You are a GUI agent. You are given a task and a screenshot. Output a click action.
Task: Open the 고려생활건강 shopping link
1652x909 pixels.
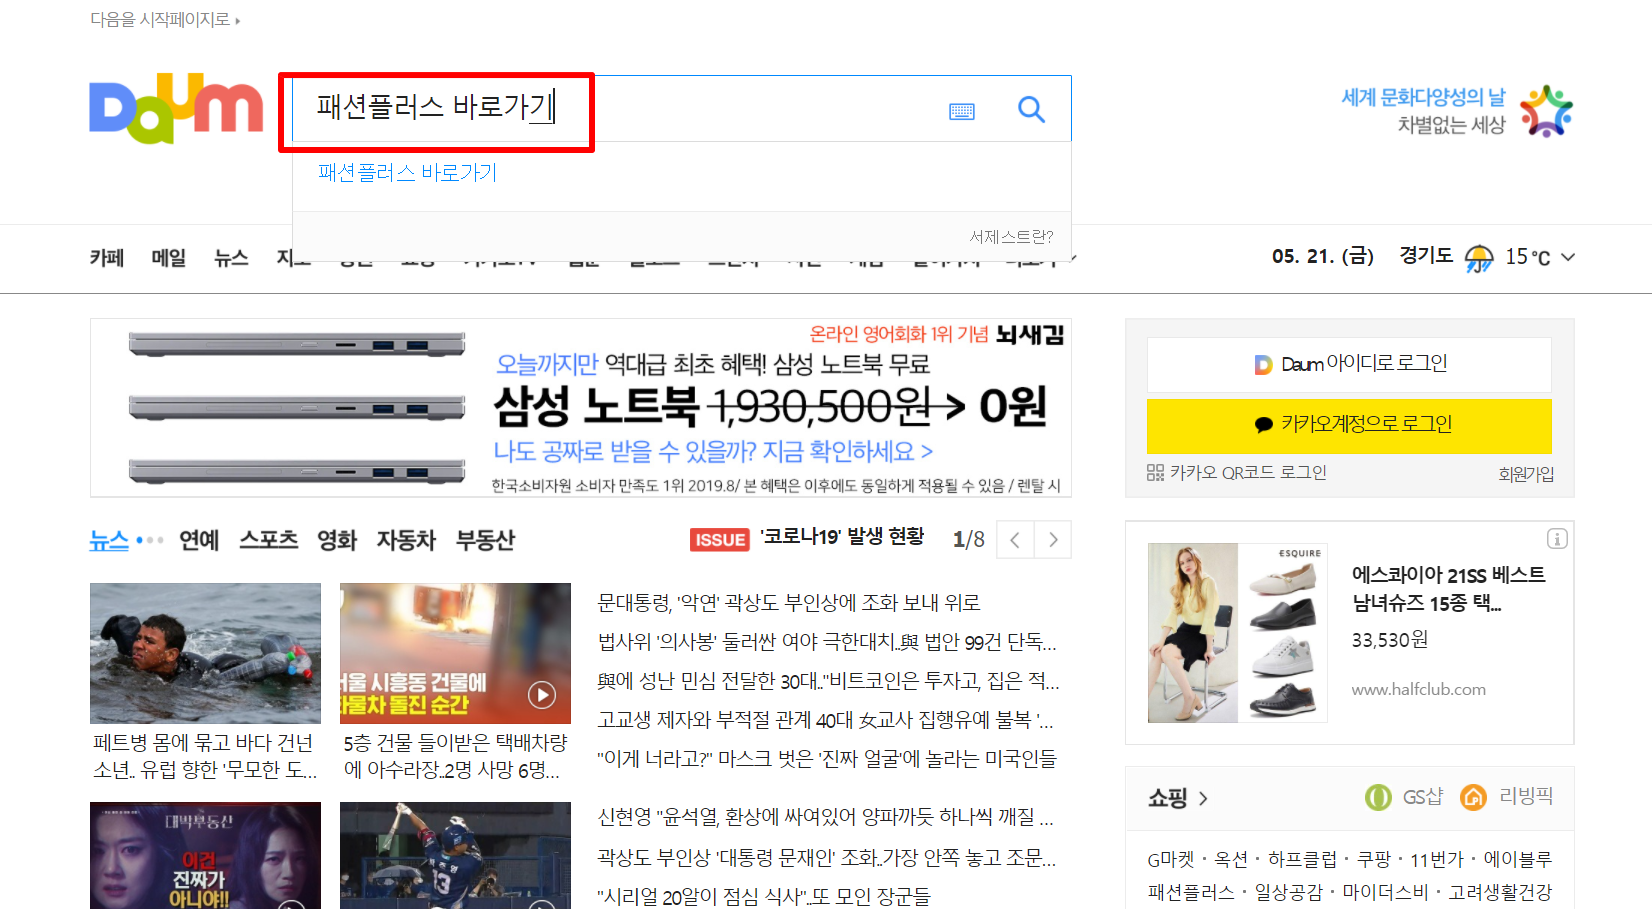[1500, 892]
